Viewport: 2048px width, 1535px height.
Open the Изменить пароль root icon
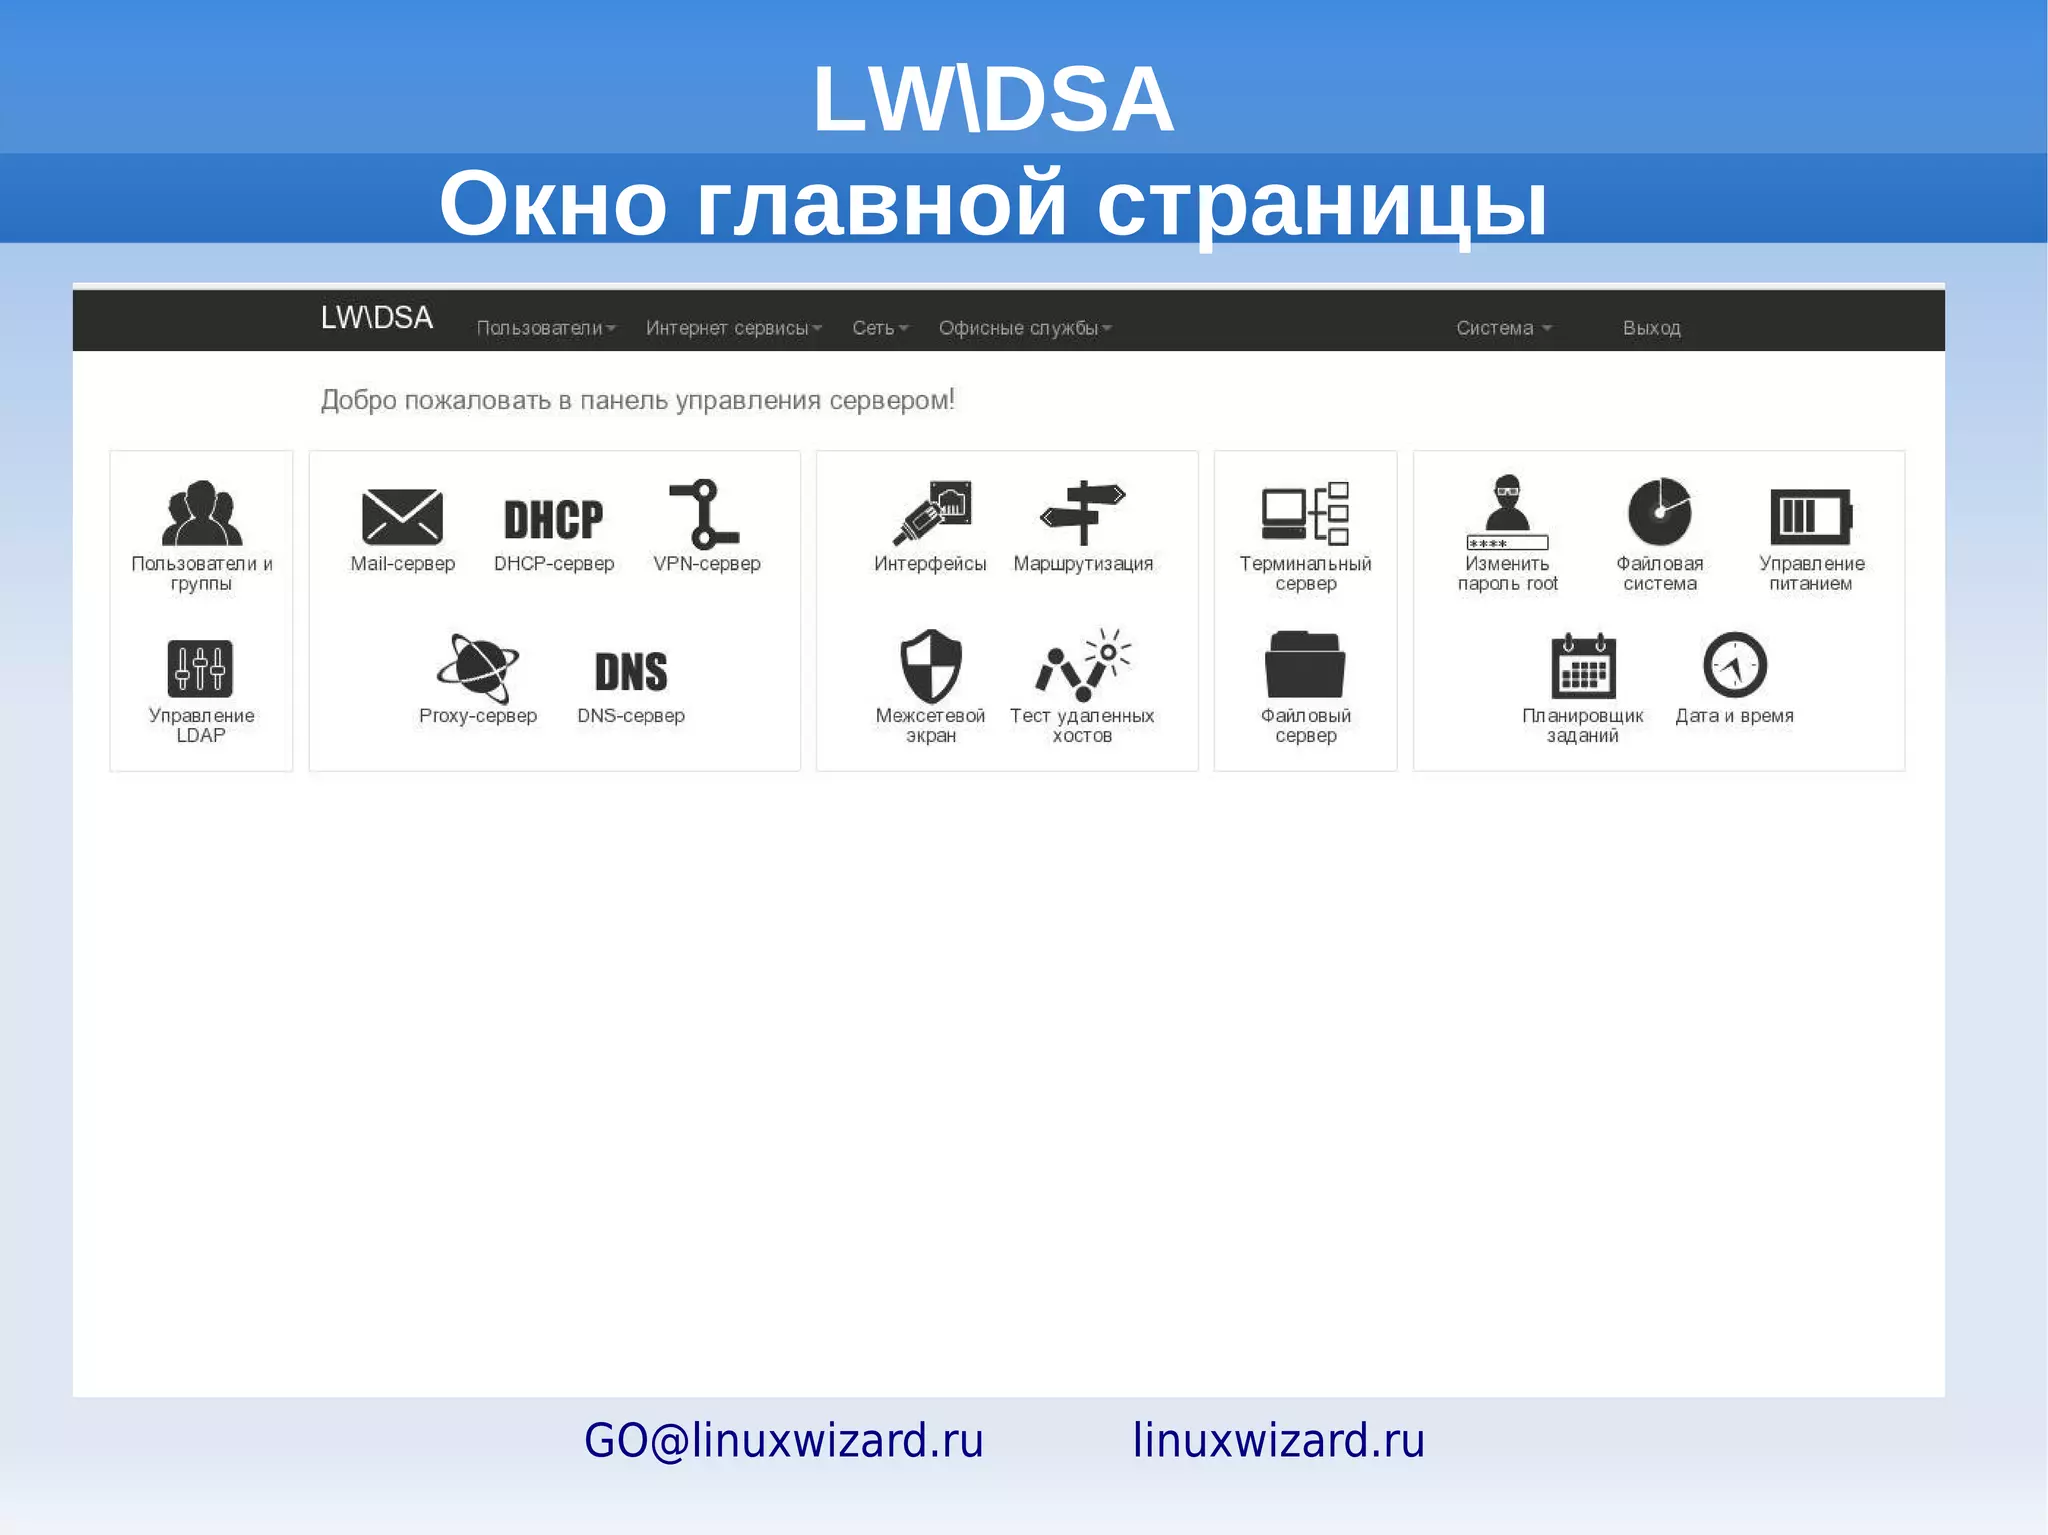coord(1507,512)
